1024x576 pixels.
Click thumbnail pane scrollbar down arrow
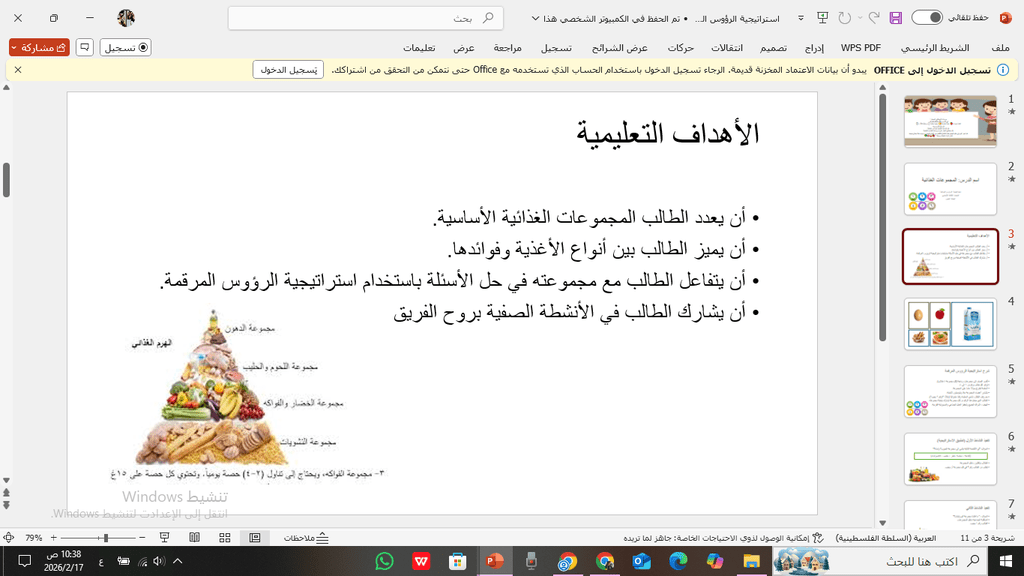pos(882,523)
